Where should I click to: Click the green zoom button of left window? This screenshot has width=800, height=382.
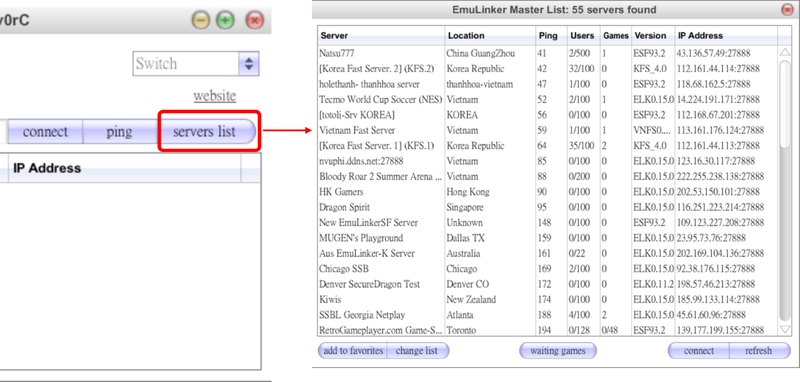click(225, 20)
